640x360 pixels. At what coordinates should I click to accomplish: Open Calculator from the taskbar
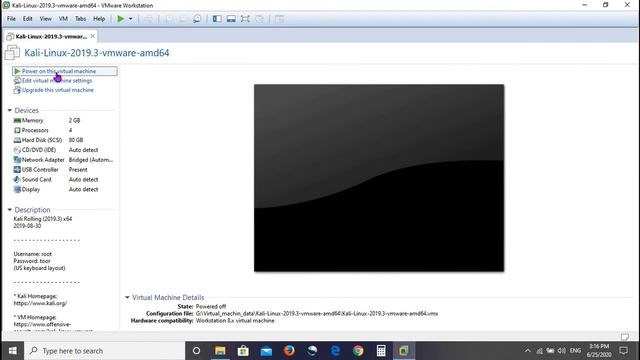381,351
